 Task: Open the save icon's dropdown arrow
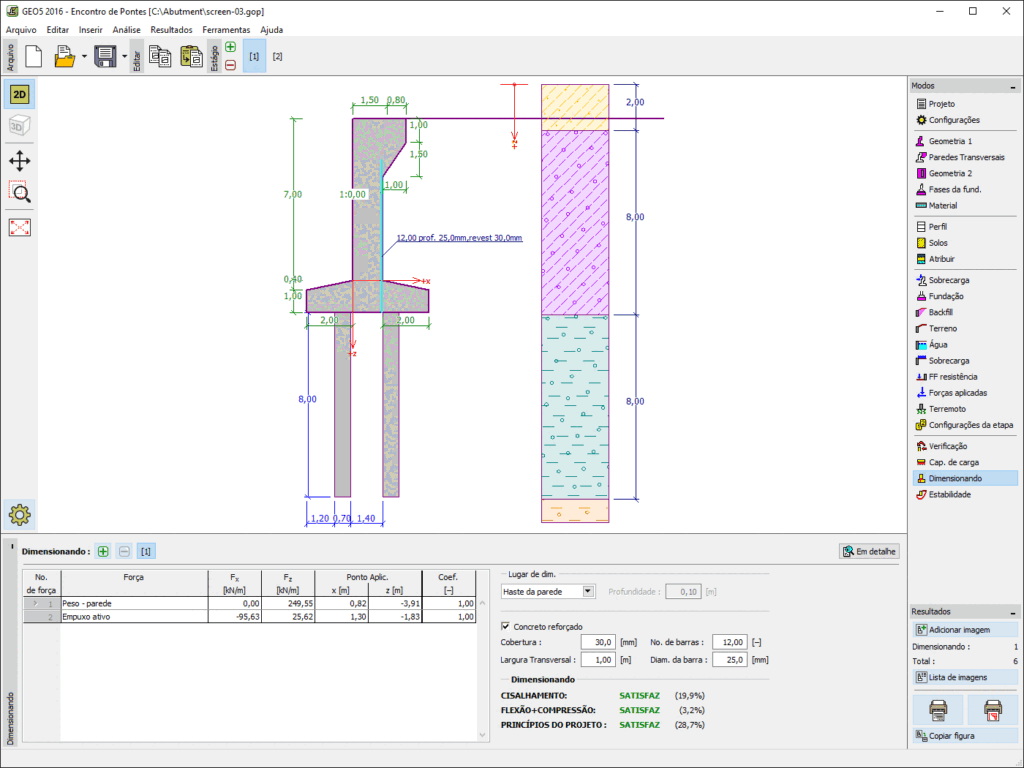(124, 57)
